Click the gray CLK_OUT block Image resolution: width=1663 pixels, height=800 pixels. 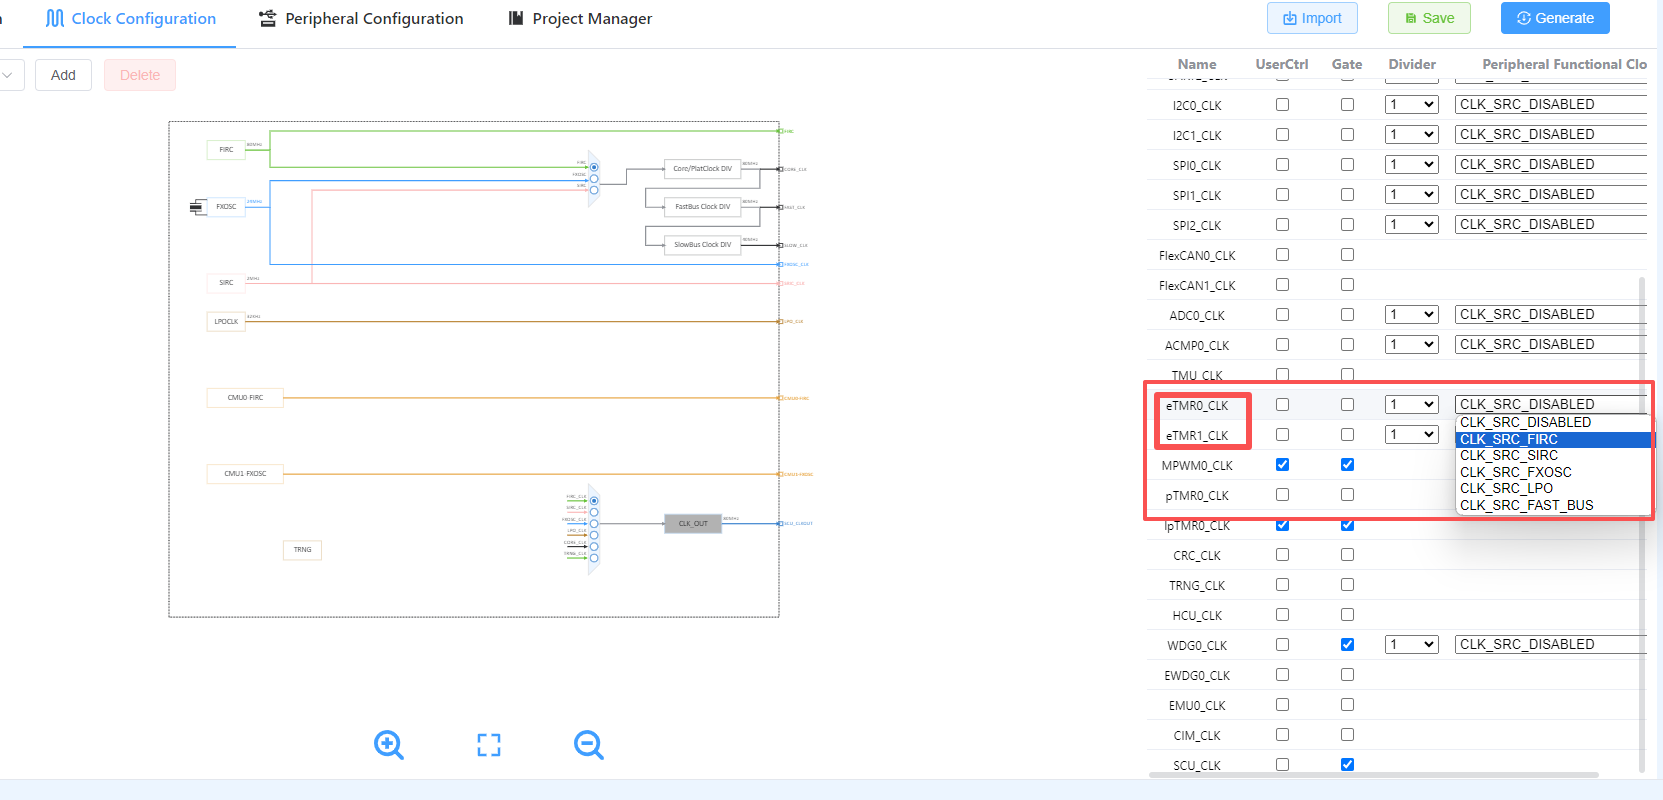click(x=693, y=524)
